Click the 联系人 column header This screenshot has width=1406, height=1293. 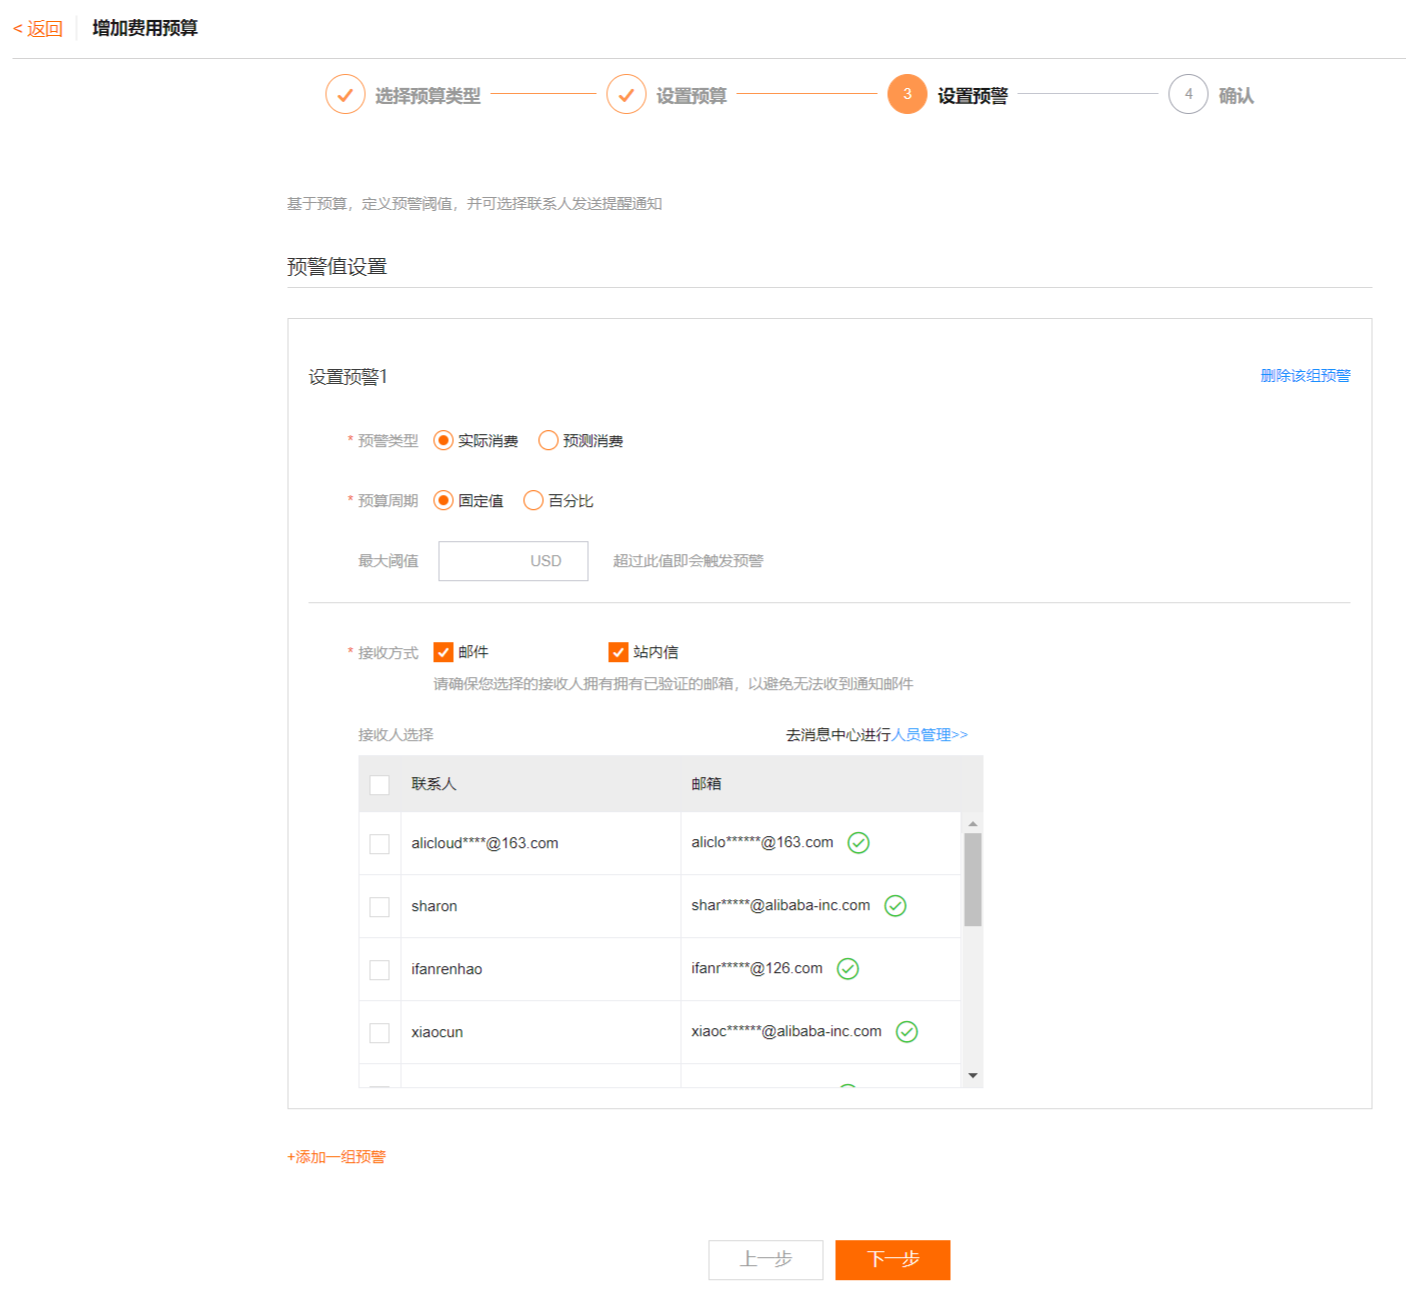pos(433,784)
